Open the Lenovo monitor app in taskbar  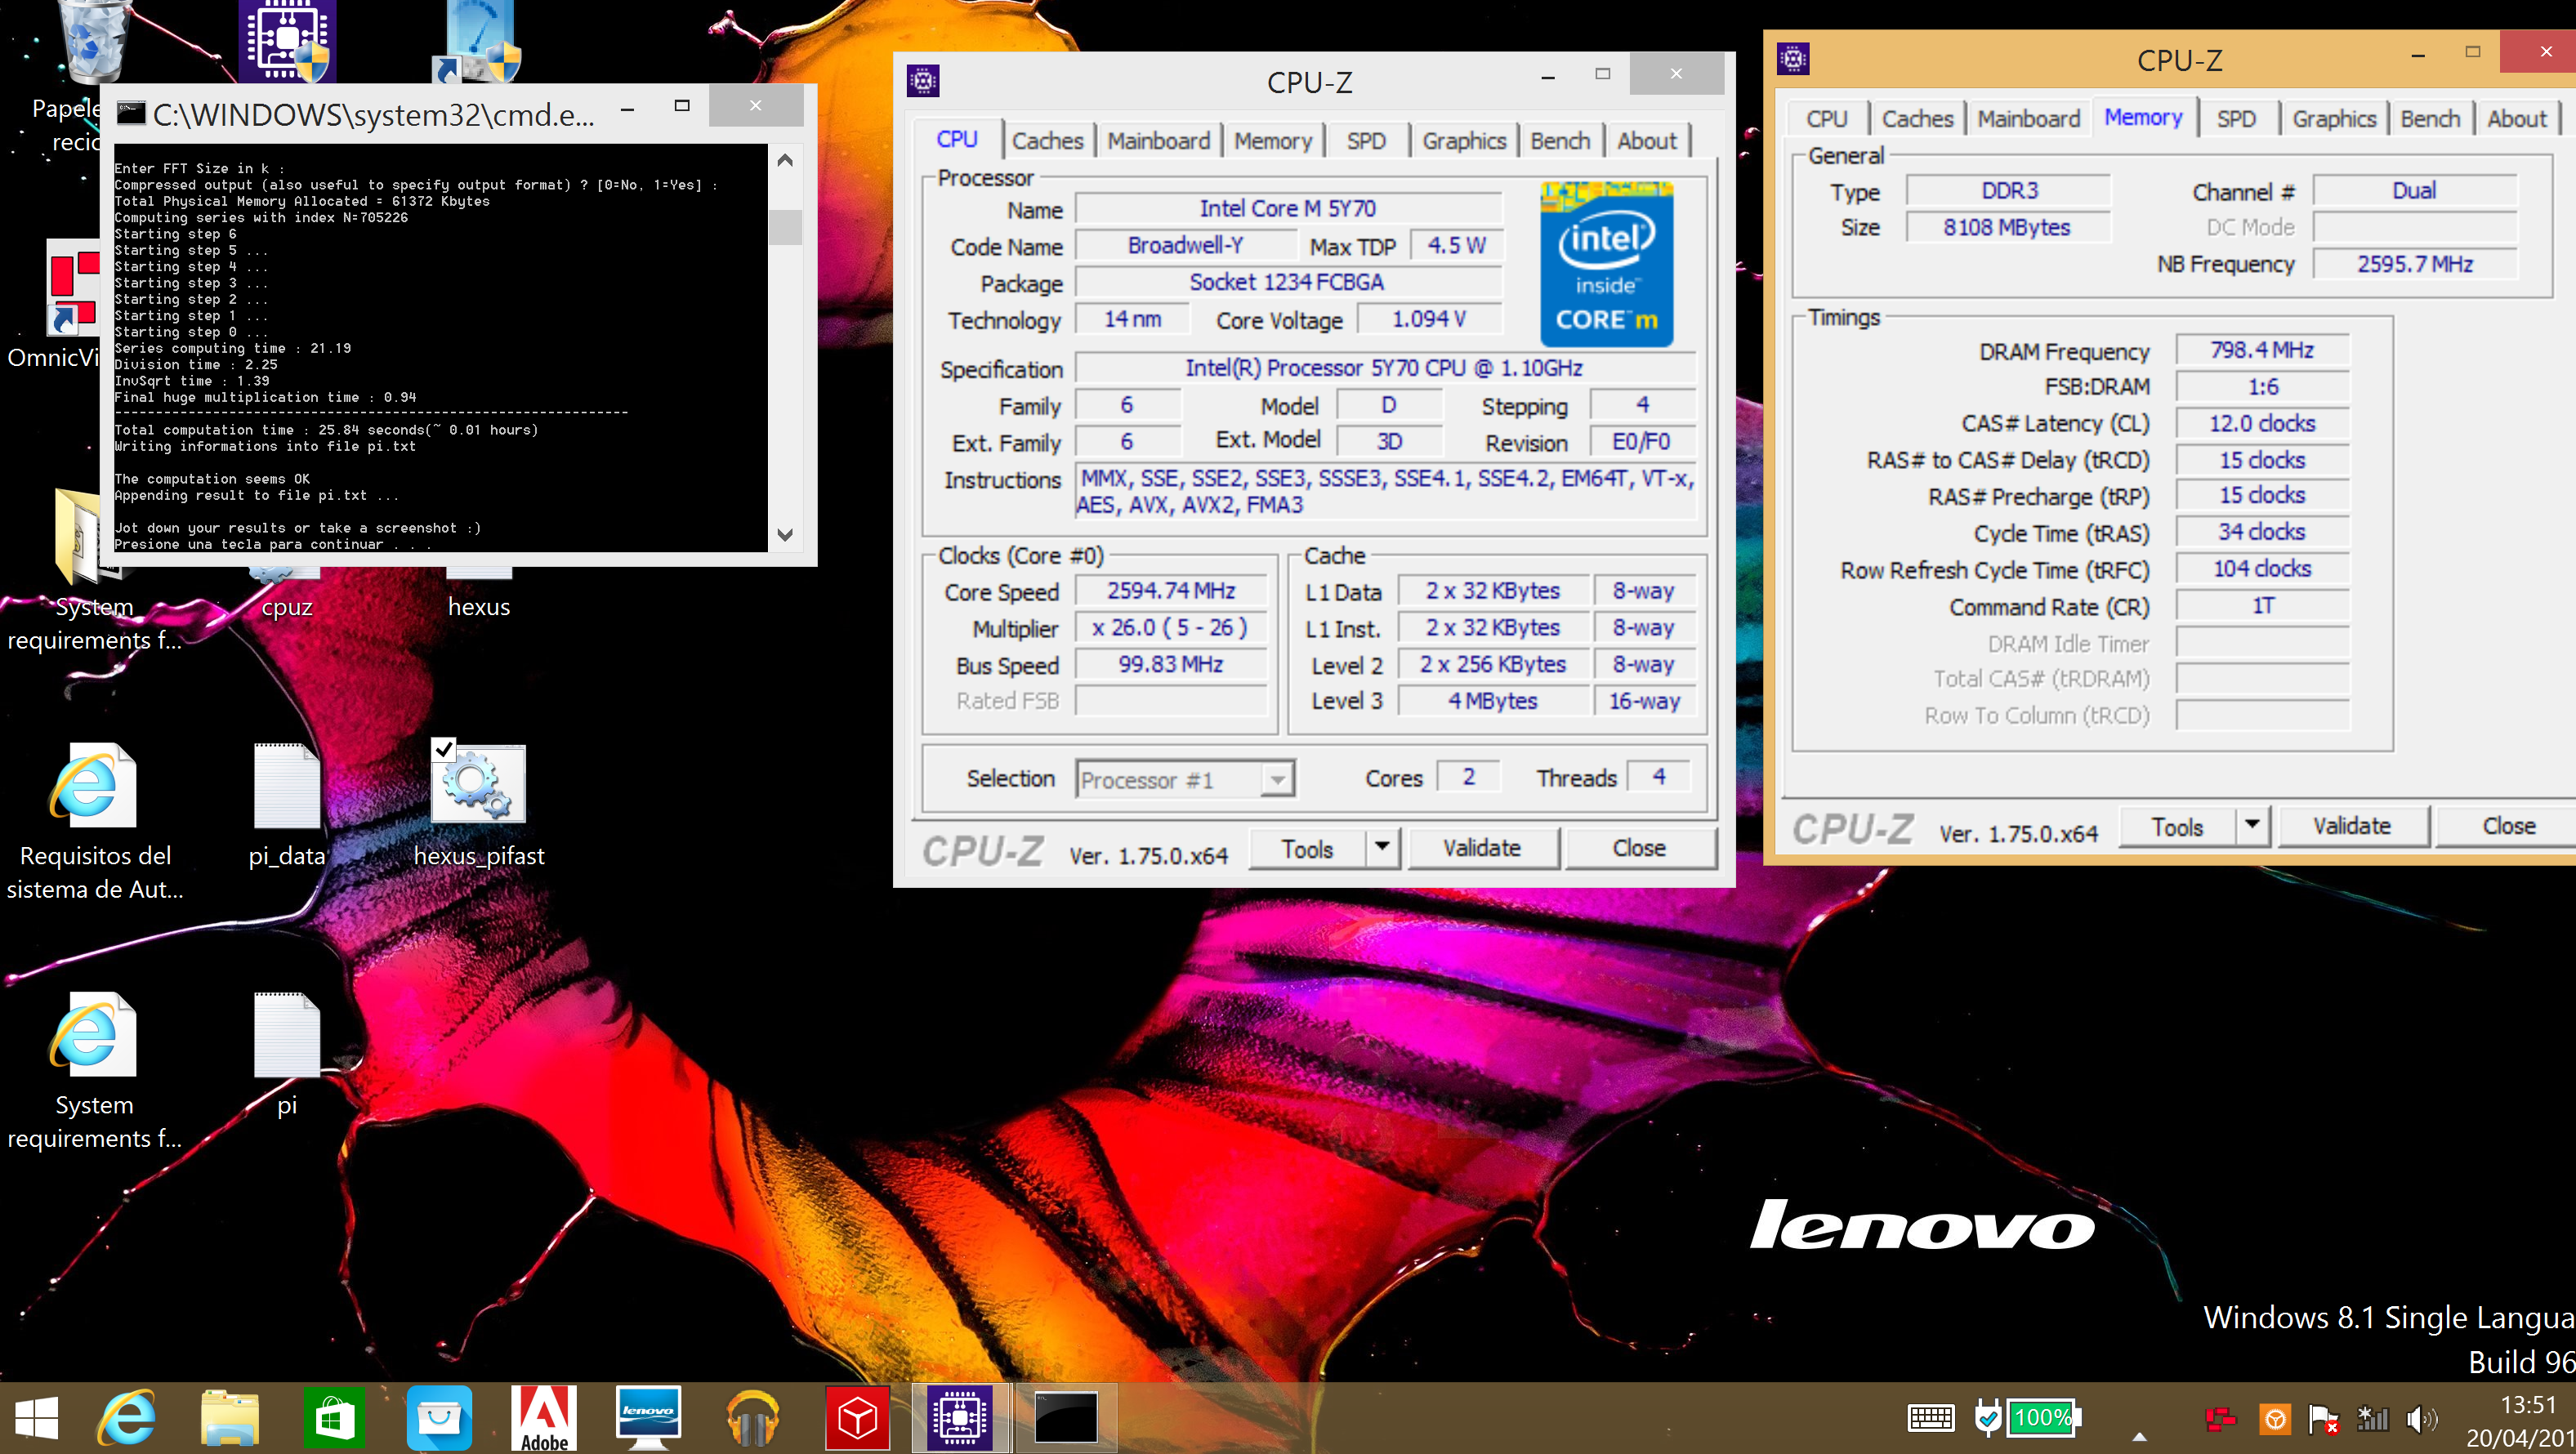coord(648,1418)
